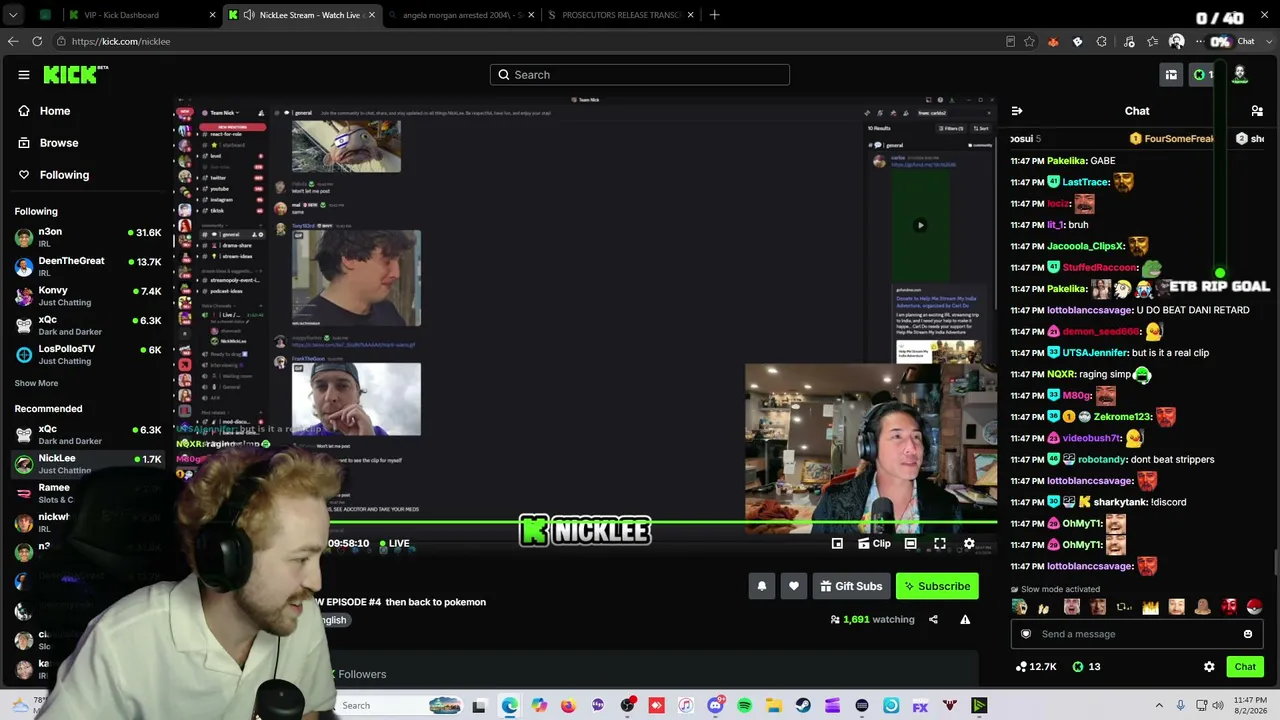Open File Explorer from the taskbar
The height and width of the screenshot is (720, 1280).
click(773, 706)
